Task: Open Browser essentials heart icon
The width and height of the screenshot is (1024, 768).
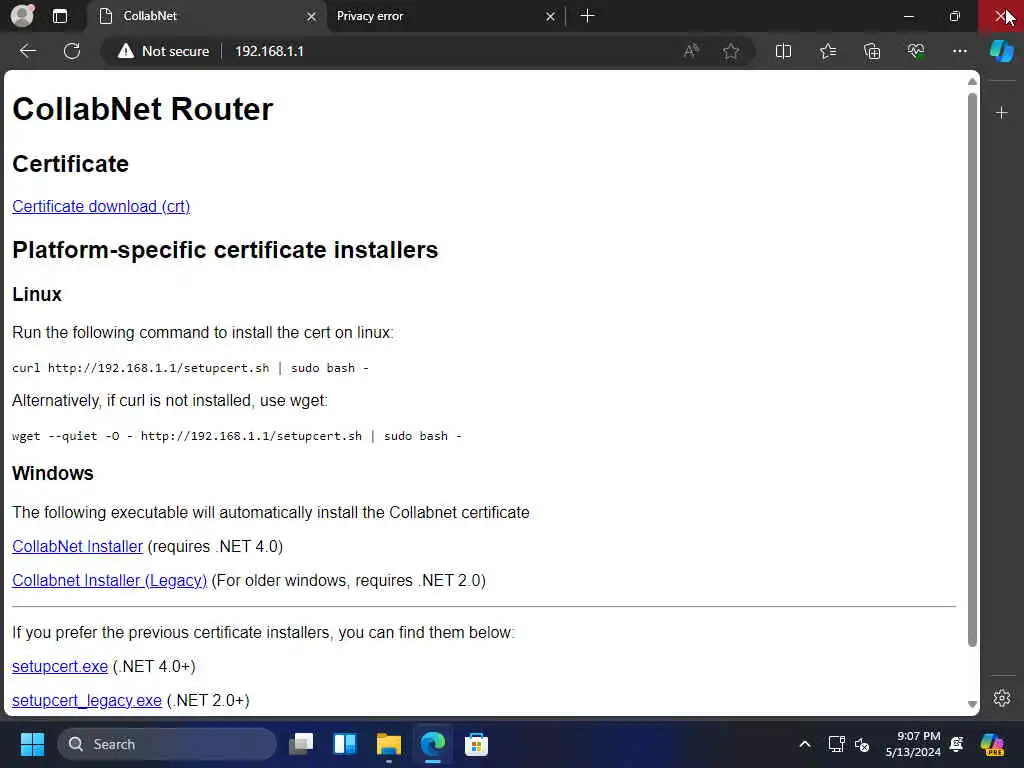Action: pyautogui.click(x=916, y=51)
